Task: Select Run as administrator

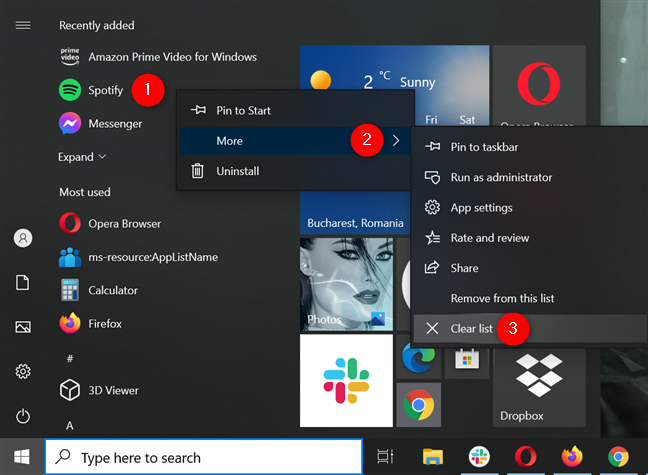Action: pyautogui.click(x=501, y=177)
